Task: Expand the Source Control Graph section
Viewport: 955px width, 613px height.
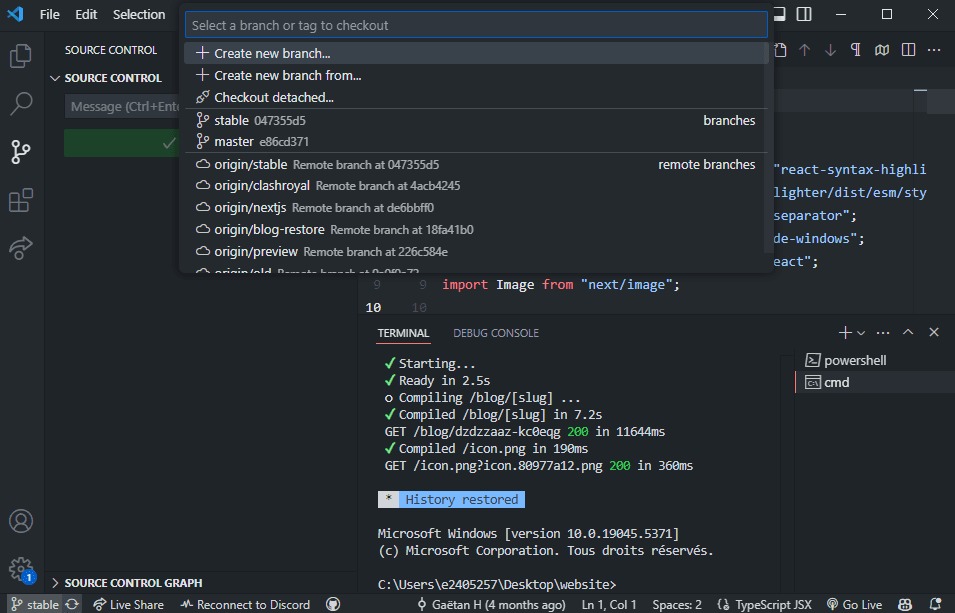Action: coord(133,583)
